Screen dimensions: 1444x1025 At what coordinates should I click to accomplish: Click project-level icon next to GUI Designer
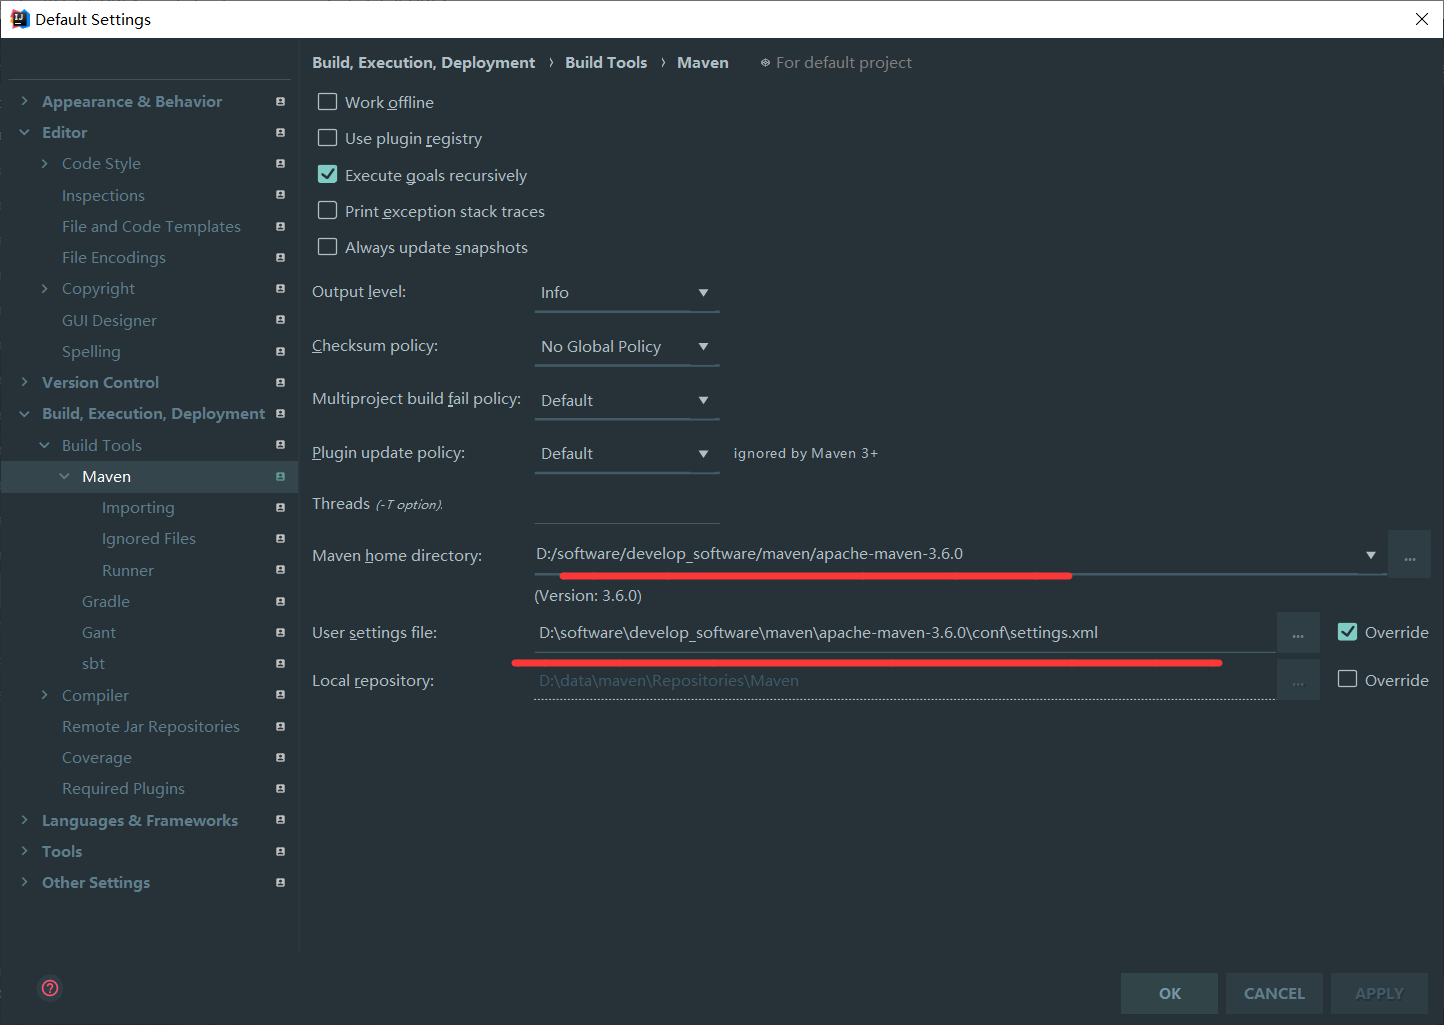tap(280, 320)
